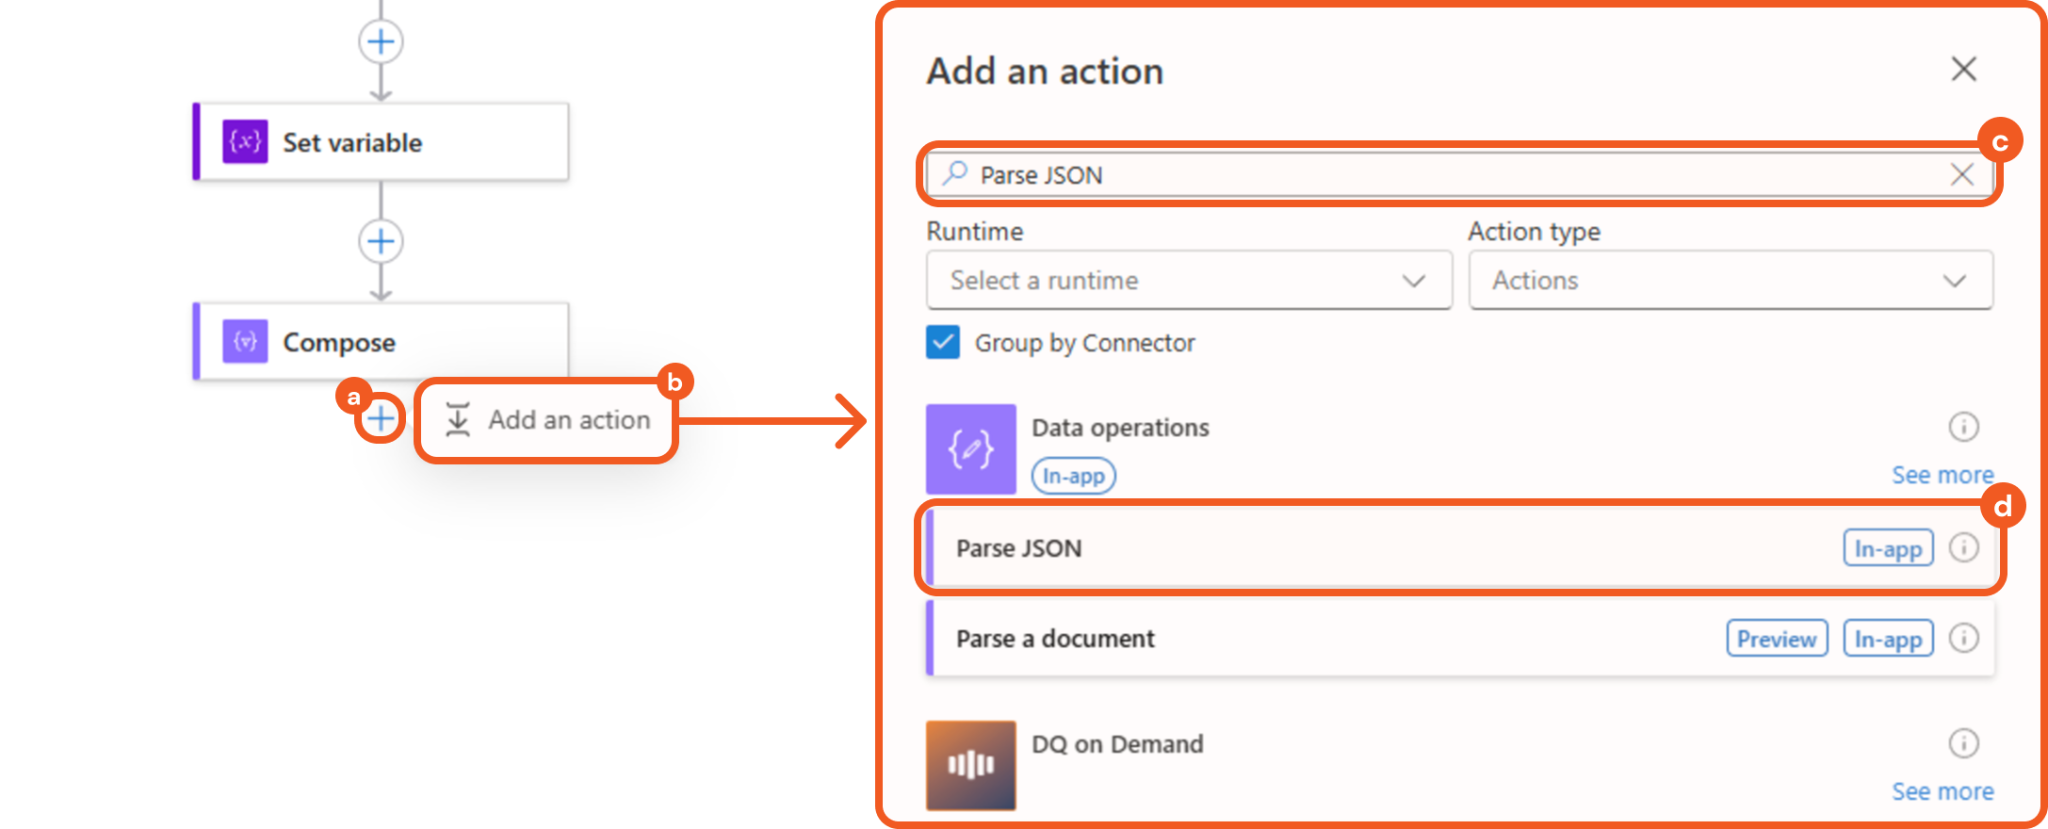The height and width of the screenshot is (829, 2048).
Task: Click the plus icon above Set variable
Action: [x=380, y=42]
